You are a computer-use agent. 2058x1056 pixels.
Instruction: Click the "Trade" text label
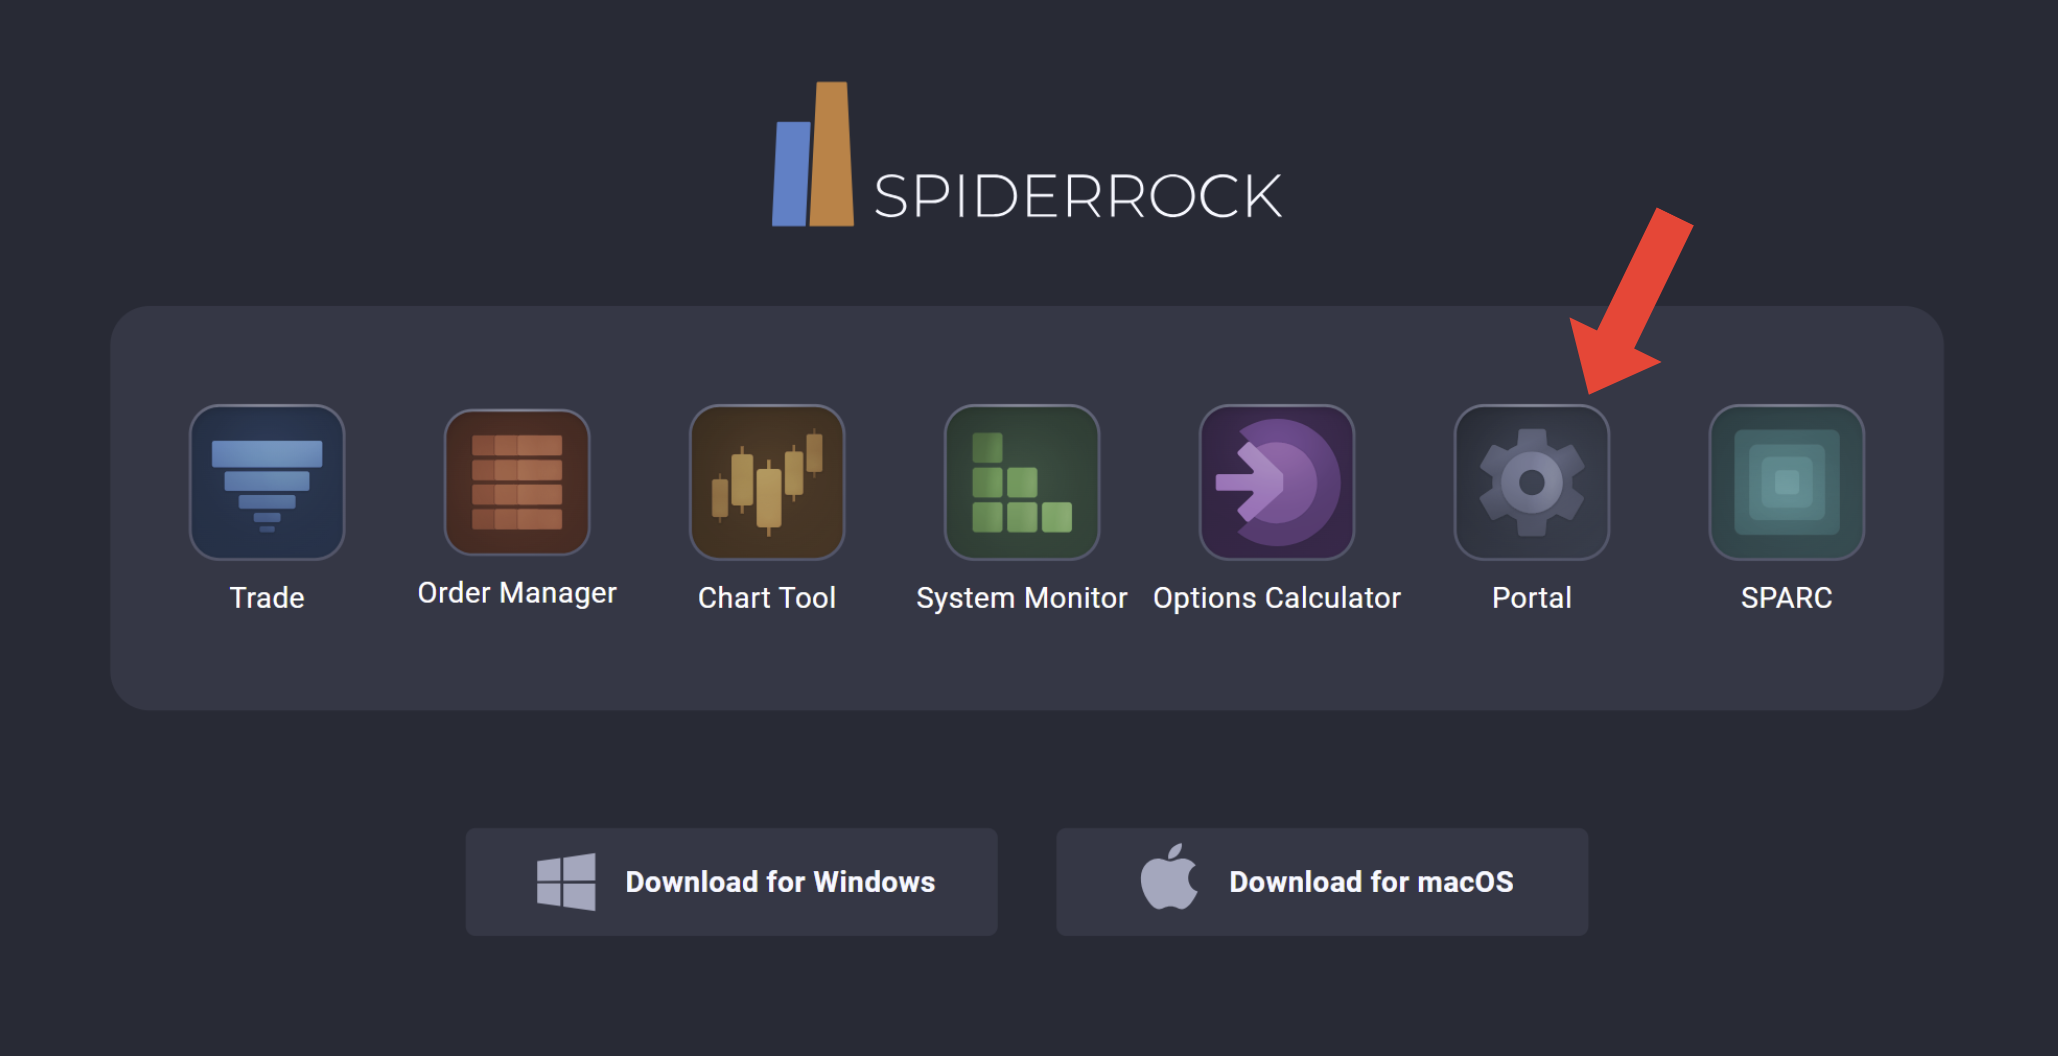[267, 598]
